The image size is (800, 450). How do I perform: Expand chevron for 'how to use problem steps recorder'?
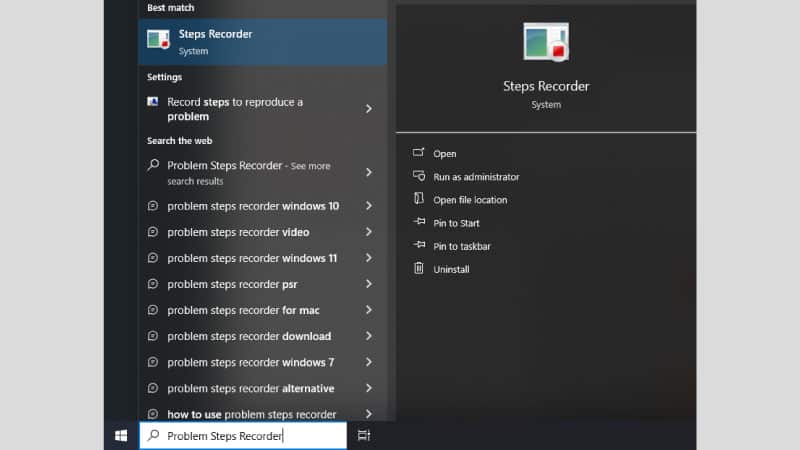(x=368, y=414)
